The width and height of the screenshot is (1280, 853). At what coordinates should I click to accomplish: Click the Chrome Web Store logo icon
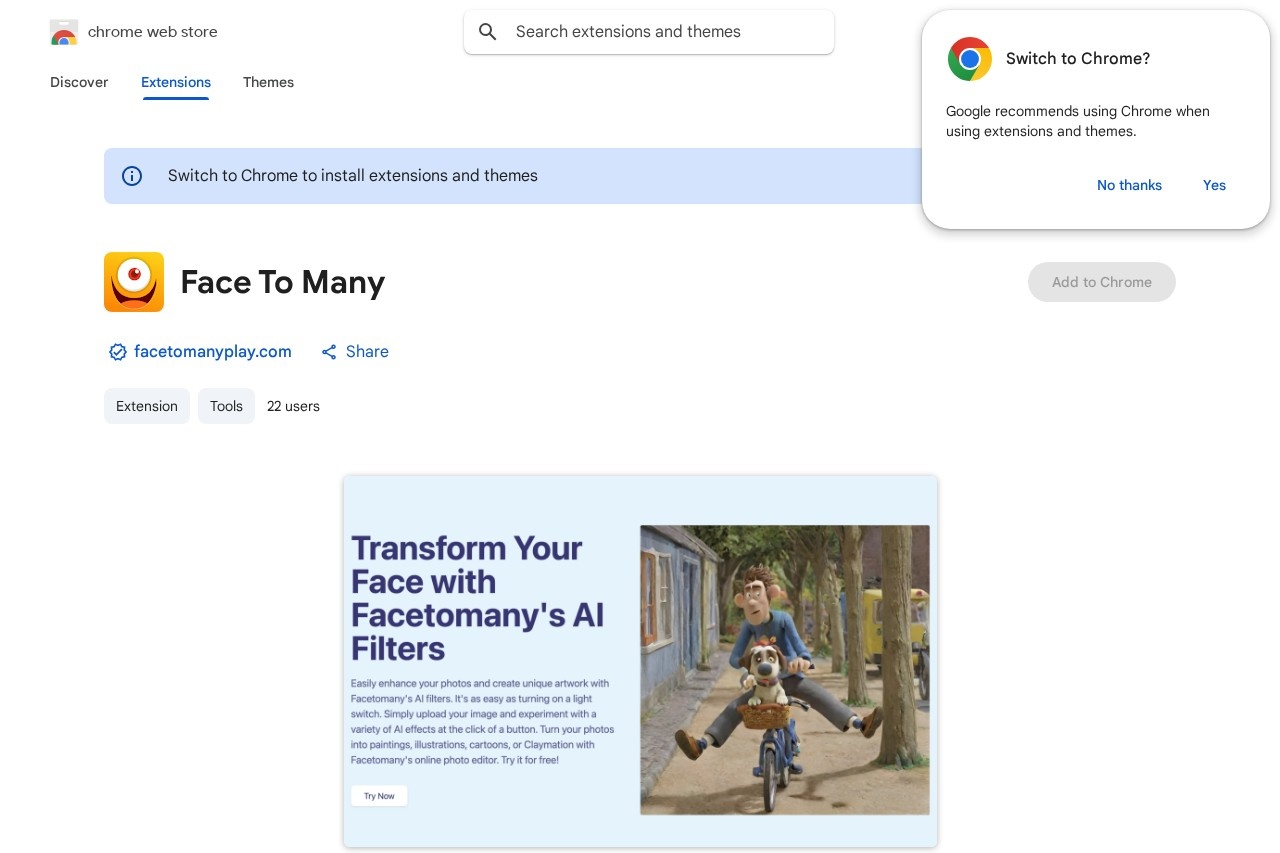tap(64, 32)
